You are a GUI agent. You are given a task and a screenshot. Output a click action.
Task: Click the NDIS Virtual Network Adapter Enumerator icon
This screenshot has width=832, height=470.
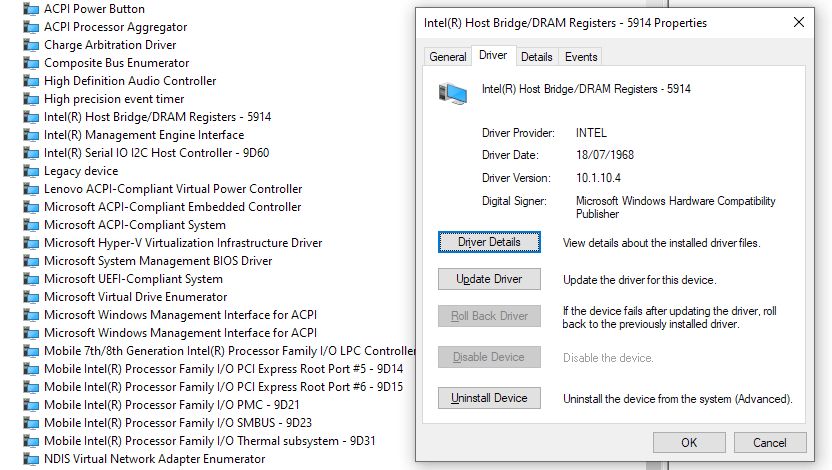32,459
